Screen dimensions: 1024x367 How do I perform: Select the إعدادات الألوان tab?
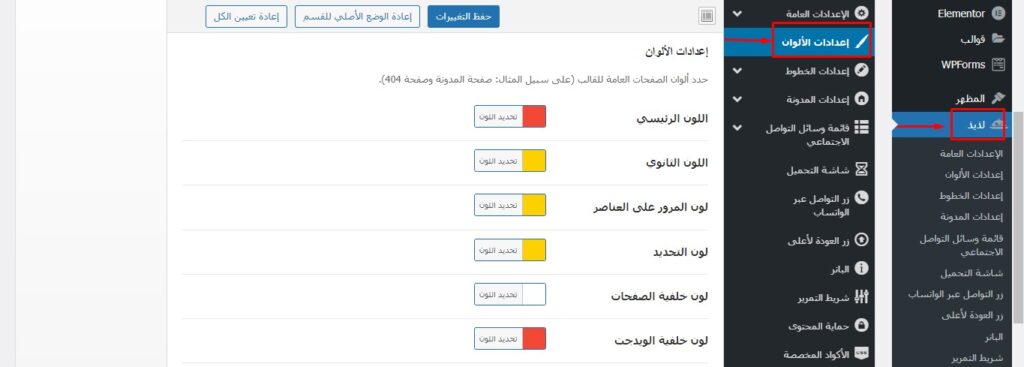[822, 42]
